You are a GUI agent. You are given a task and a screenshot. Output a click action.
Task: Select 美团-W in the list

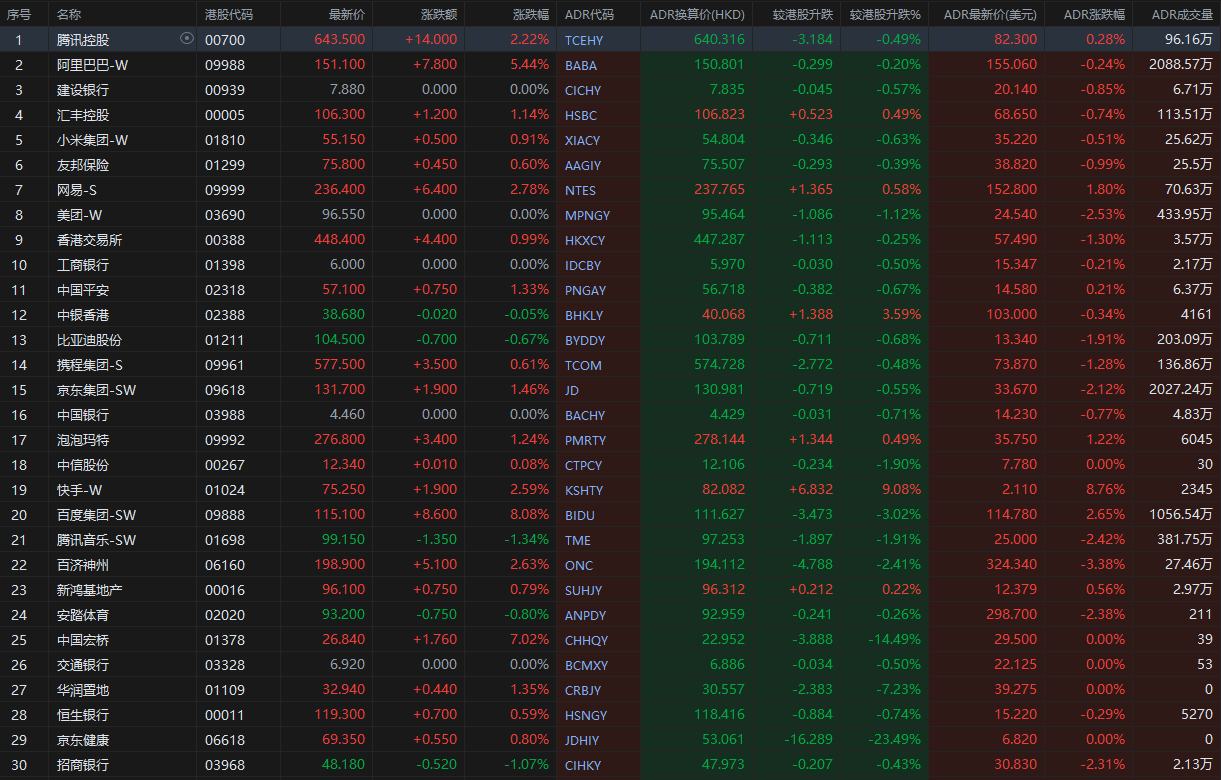[80, 215]
